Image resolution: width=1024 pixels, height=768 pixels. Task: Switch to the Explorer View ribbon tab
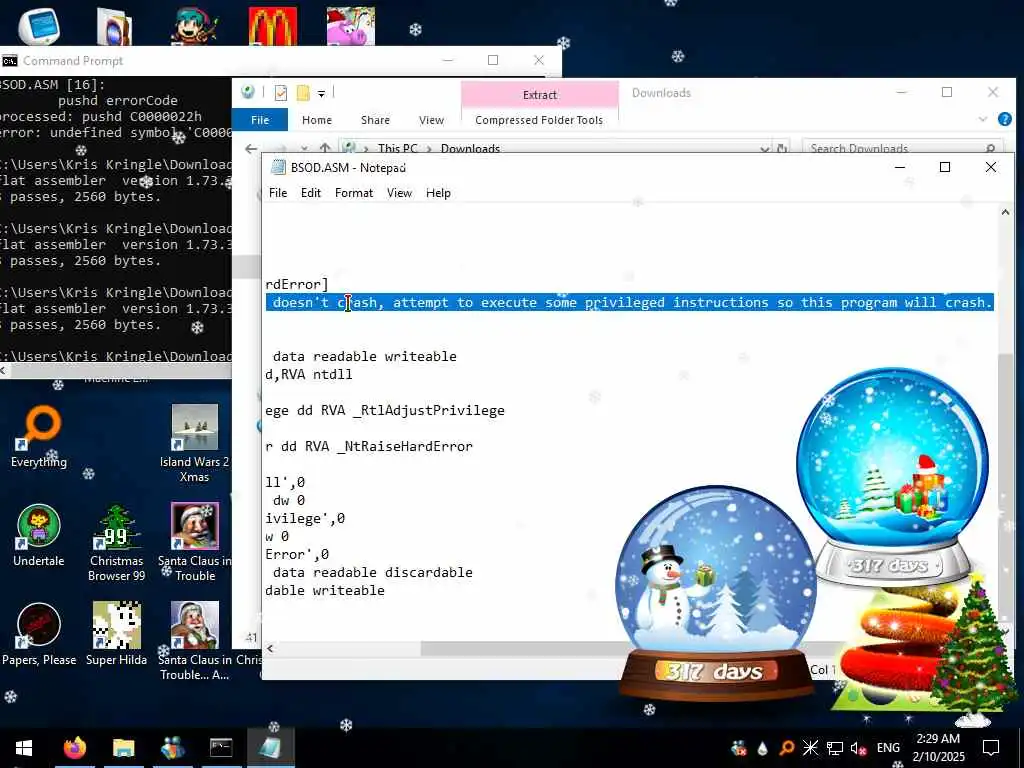coord(431,120)
